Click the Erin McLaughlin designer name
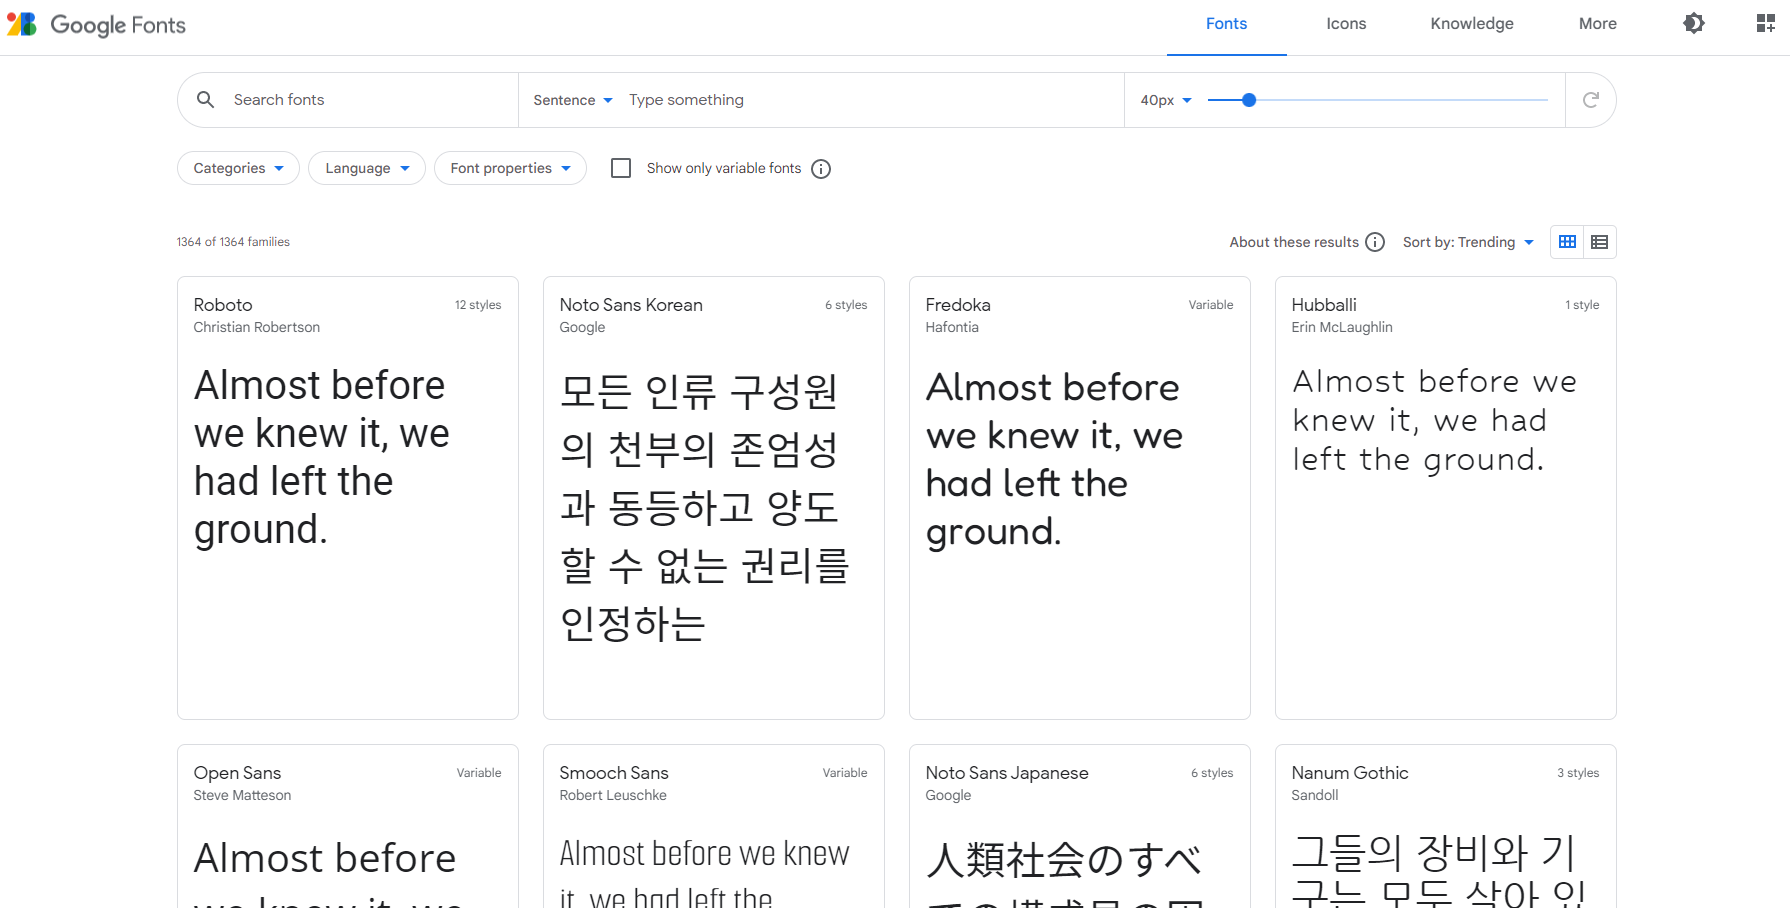This screenshot has width=1790, height=908. pos(1342,327)
